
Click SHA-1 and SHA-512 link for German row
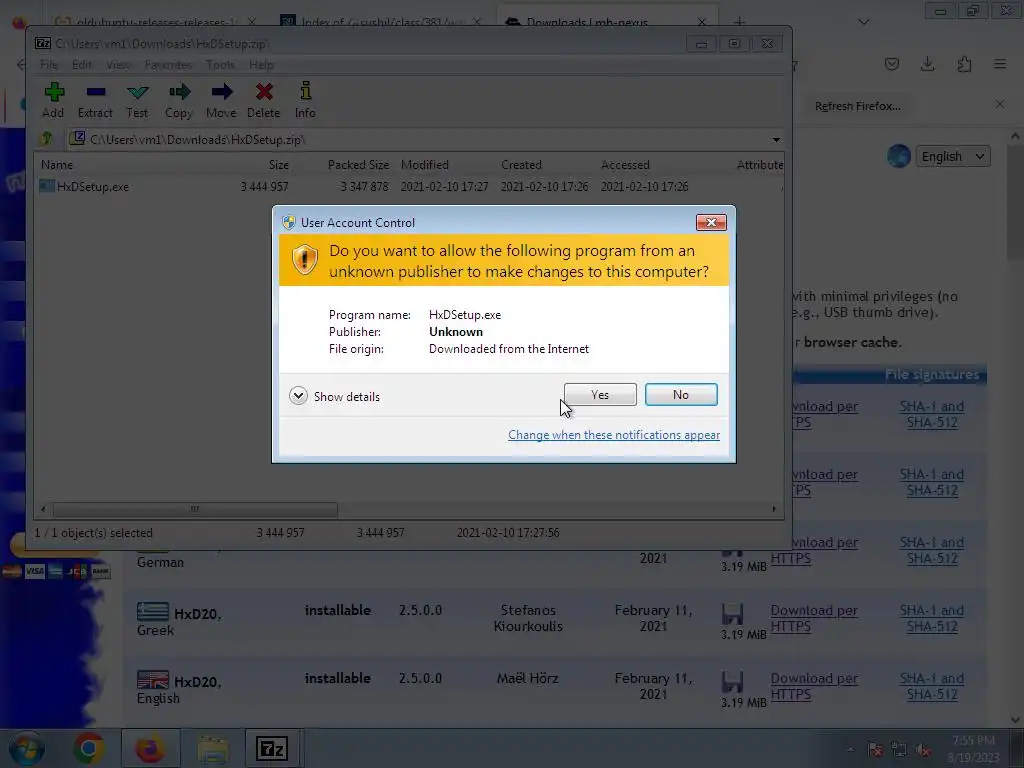point(932,551)
